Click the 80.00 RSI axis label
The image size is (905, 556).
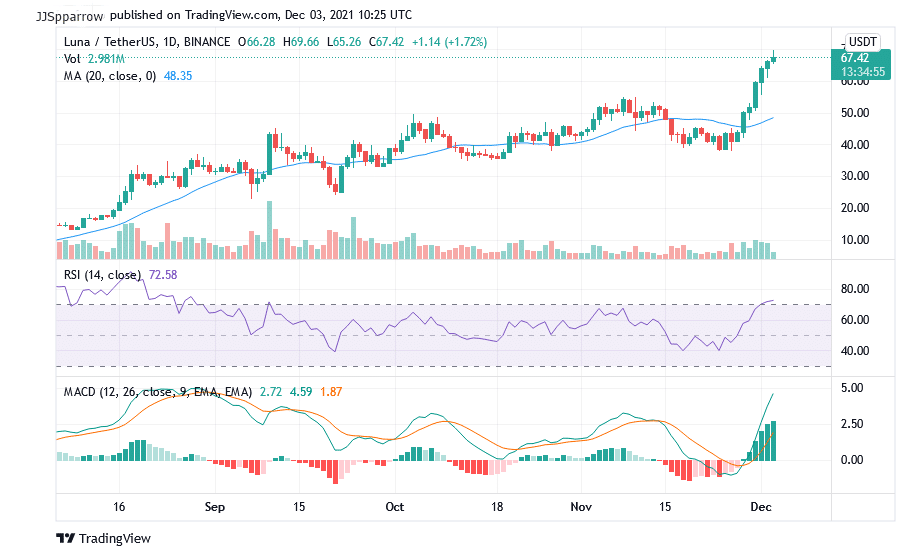(x=855, y=289)
